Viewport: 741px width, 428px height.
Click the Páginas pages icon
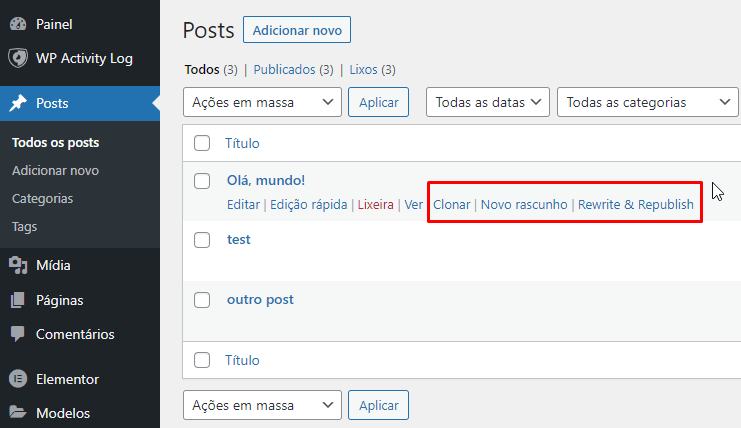[x=18, y=300]
